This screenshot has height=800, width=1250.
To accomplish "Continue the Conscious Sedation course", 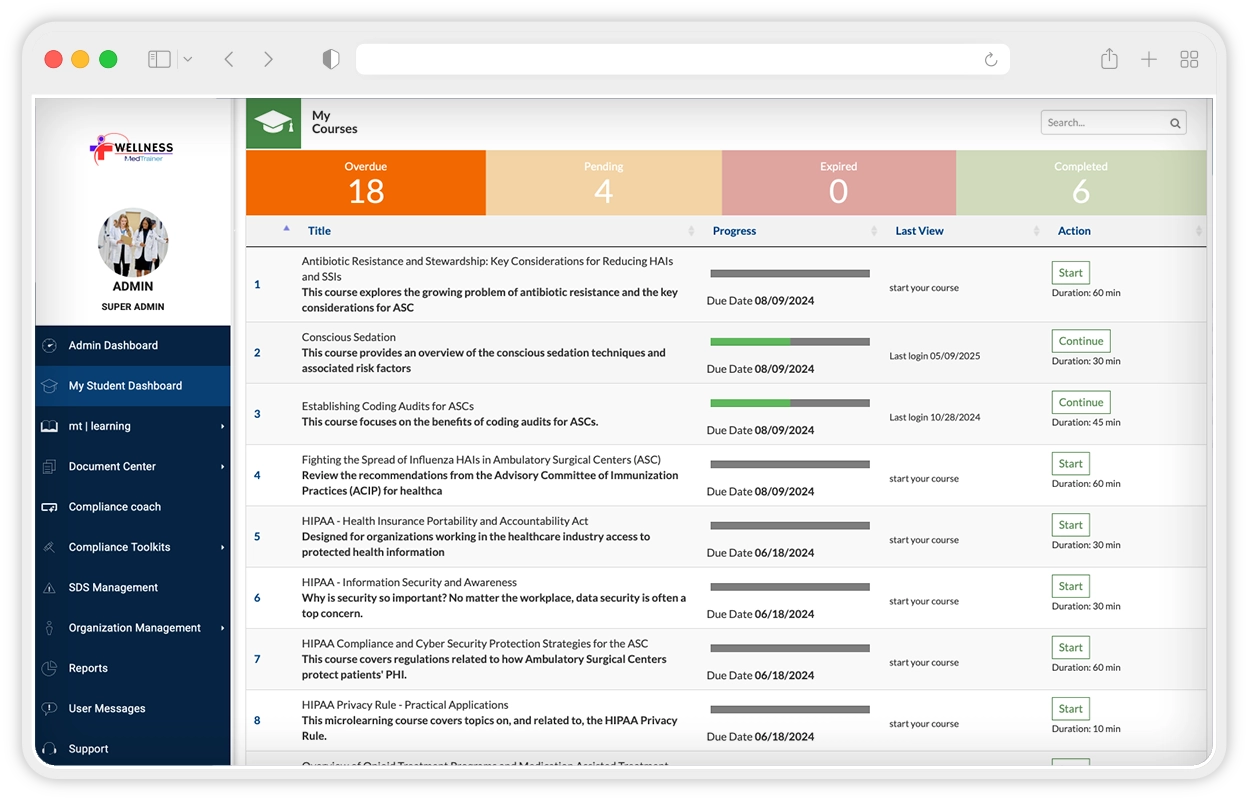I will pos(1080,341).
